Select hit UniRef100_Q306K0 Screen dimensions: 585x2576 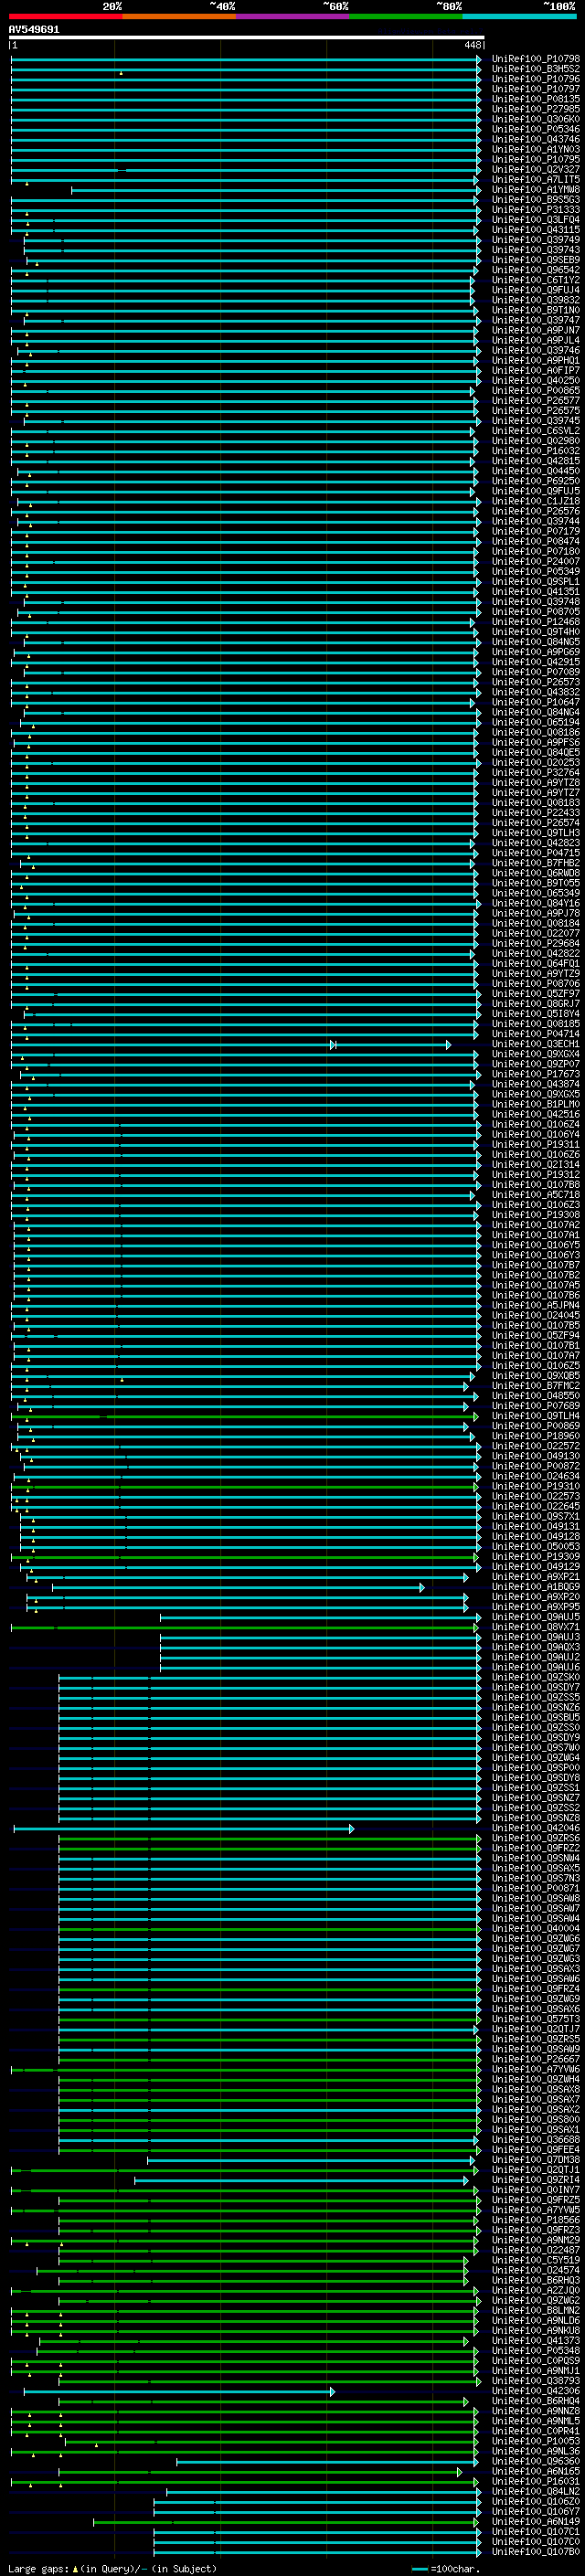click(x=536, y=120)
